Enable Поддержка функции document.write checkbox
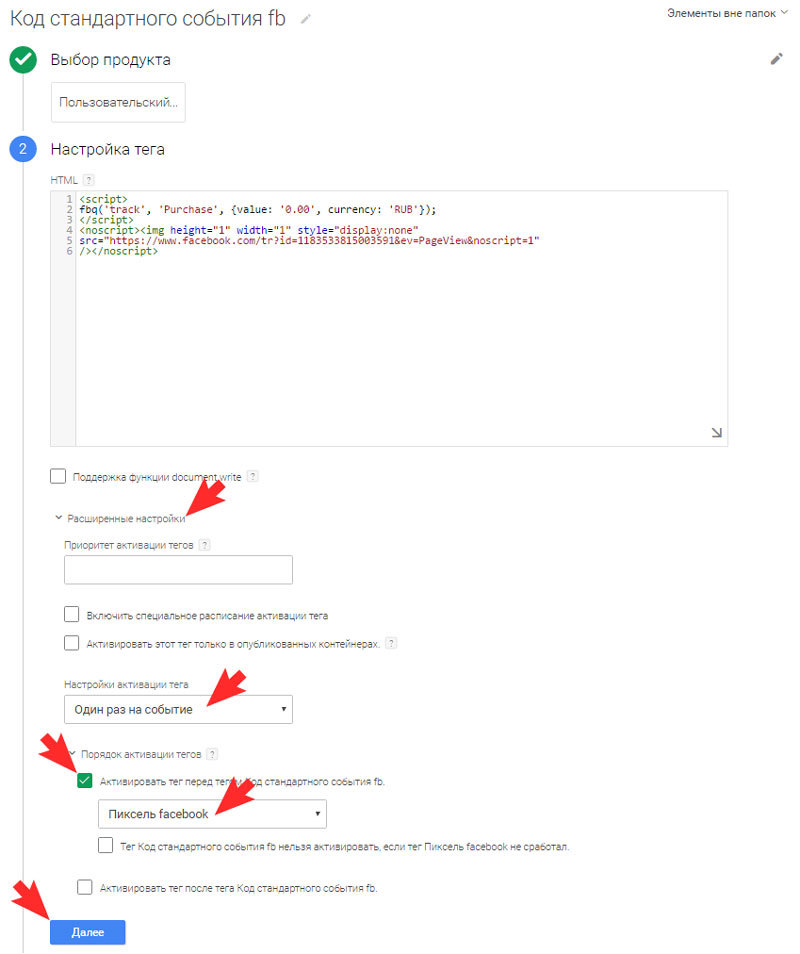This screenshot has width=800, height=954. [x=58, y=476]
